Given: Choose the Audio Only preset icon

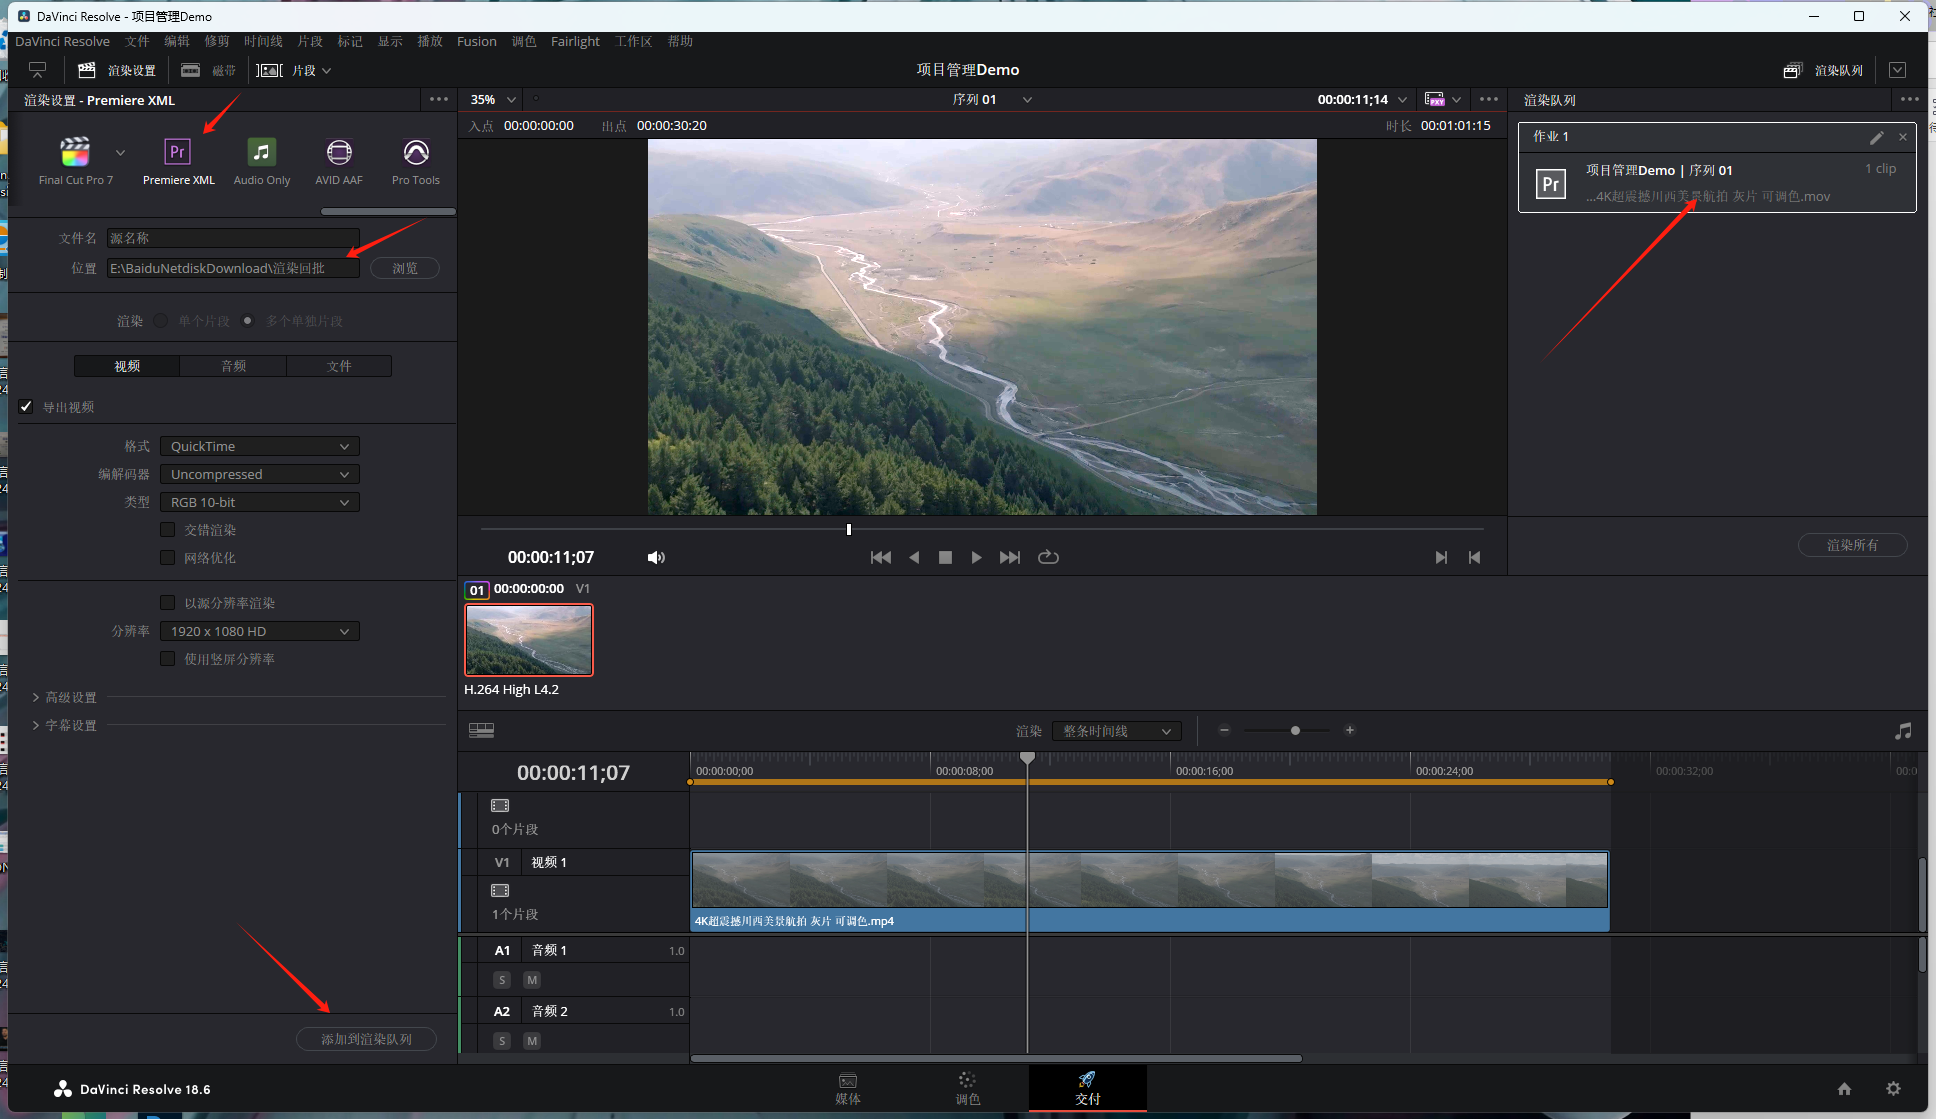Looking at the screenshot, I should point(261,153).
